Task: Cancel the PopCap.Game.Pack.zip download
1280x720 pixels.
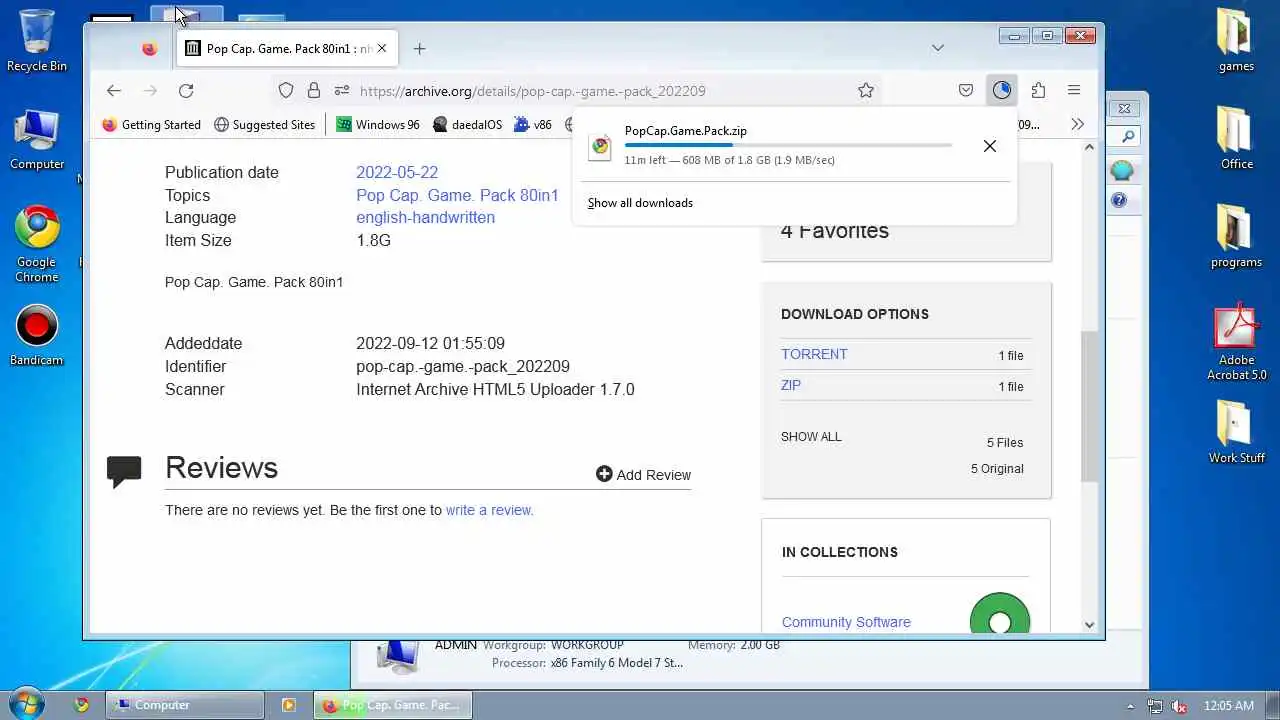Action: (990, 146)
